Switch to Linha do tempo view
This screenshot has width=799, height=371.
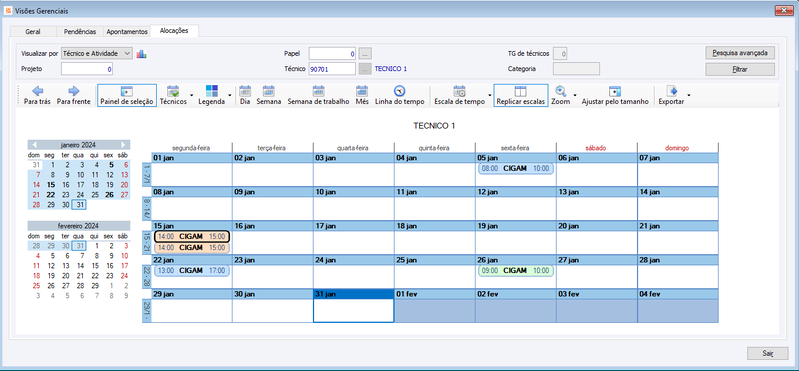400,95
